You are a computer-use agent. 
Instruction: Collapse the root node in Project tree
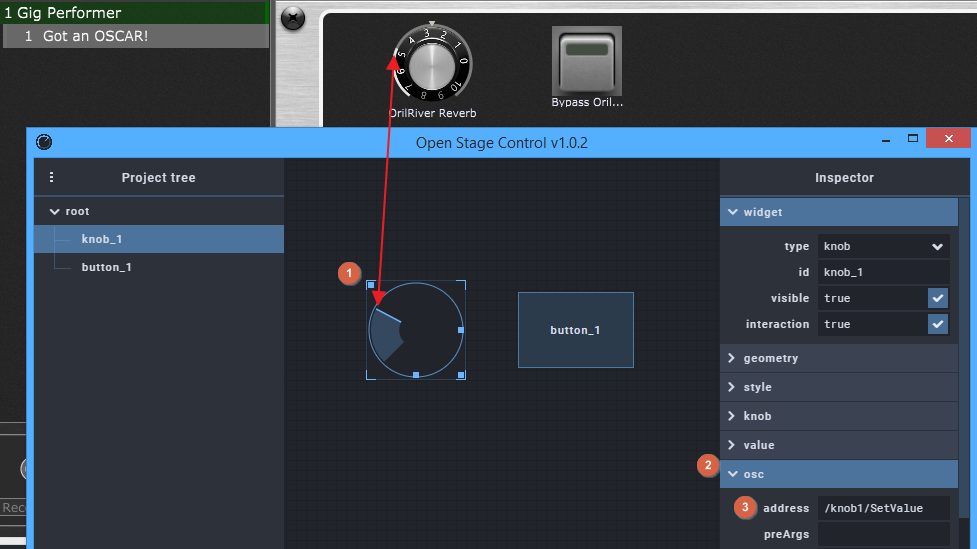(x=54, y=212)
